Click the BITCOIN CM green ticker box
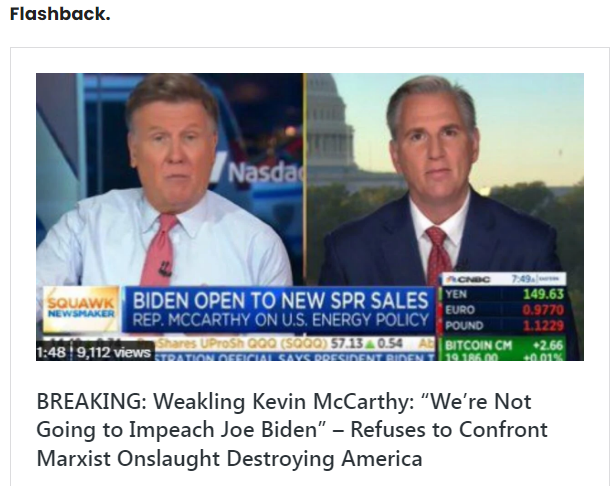 click(x=504, y=349)
